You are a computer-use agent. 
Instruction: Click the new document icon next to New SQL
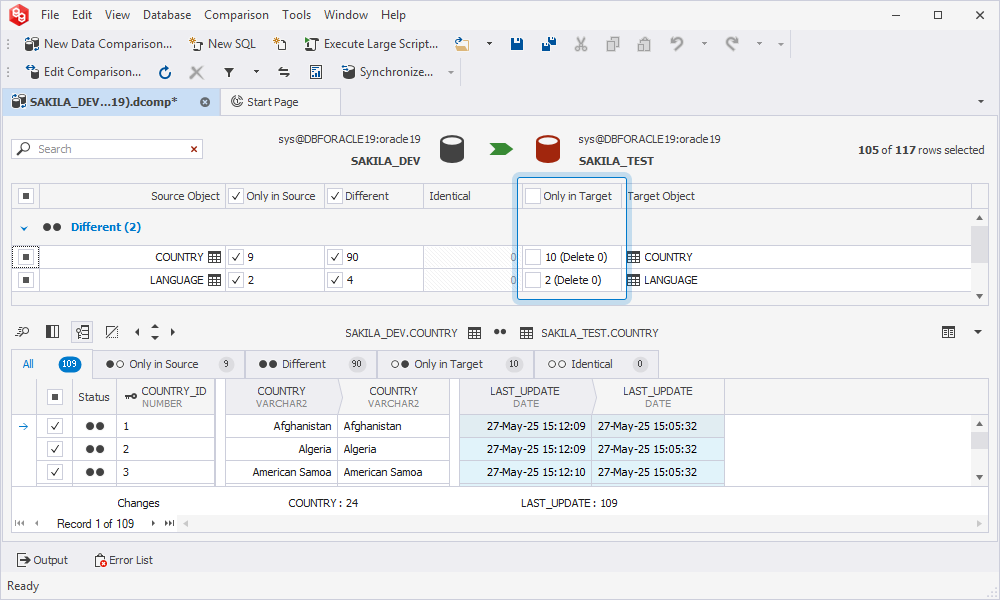click(x=279, y=44)
